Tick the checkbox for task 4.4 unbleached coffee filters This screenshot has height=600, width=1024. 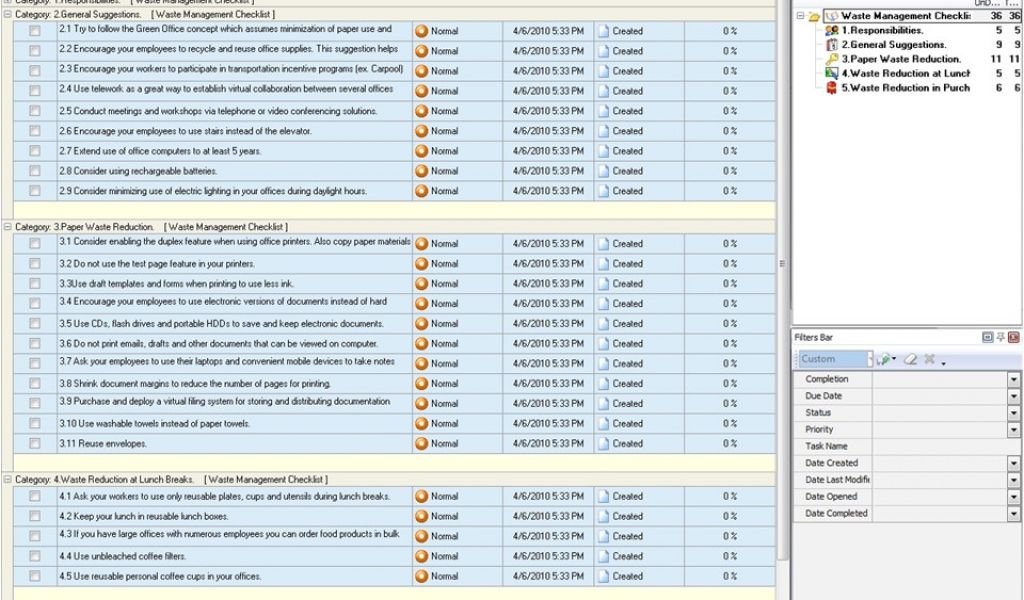click(x=36, y=556)
